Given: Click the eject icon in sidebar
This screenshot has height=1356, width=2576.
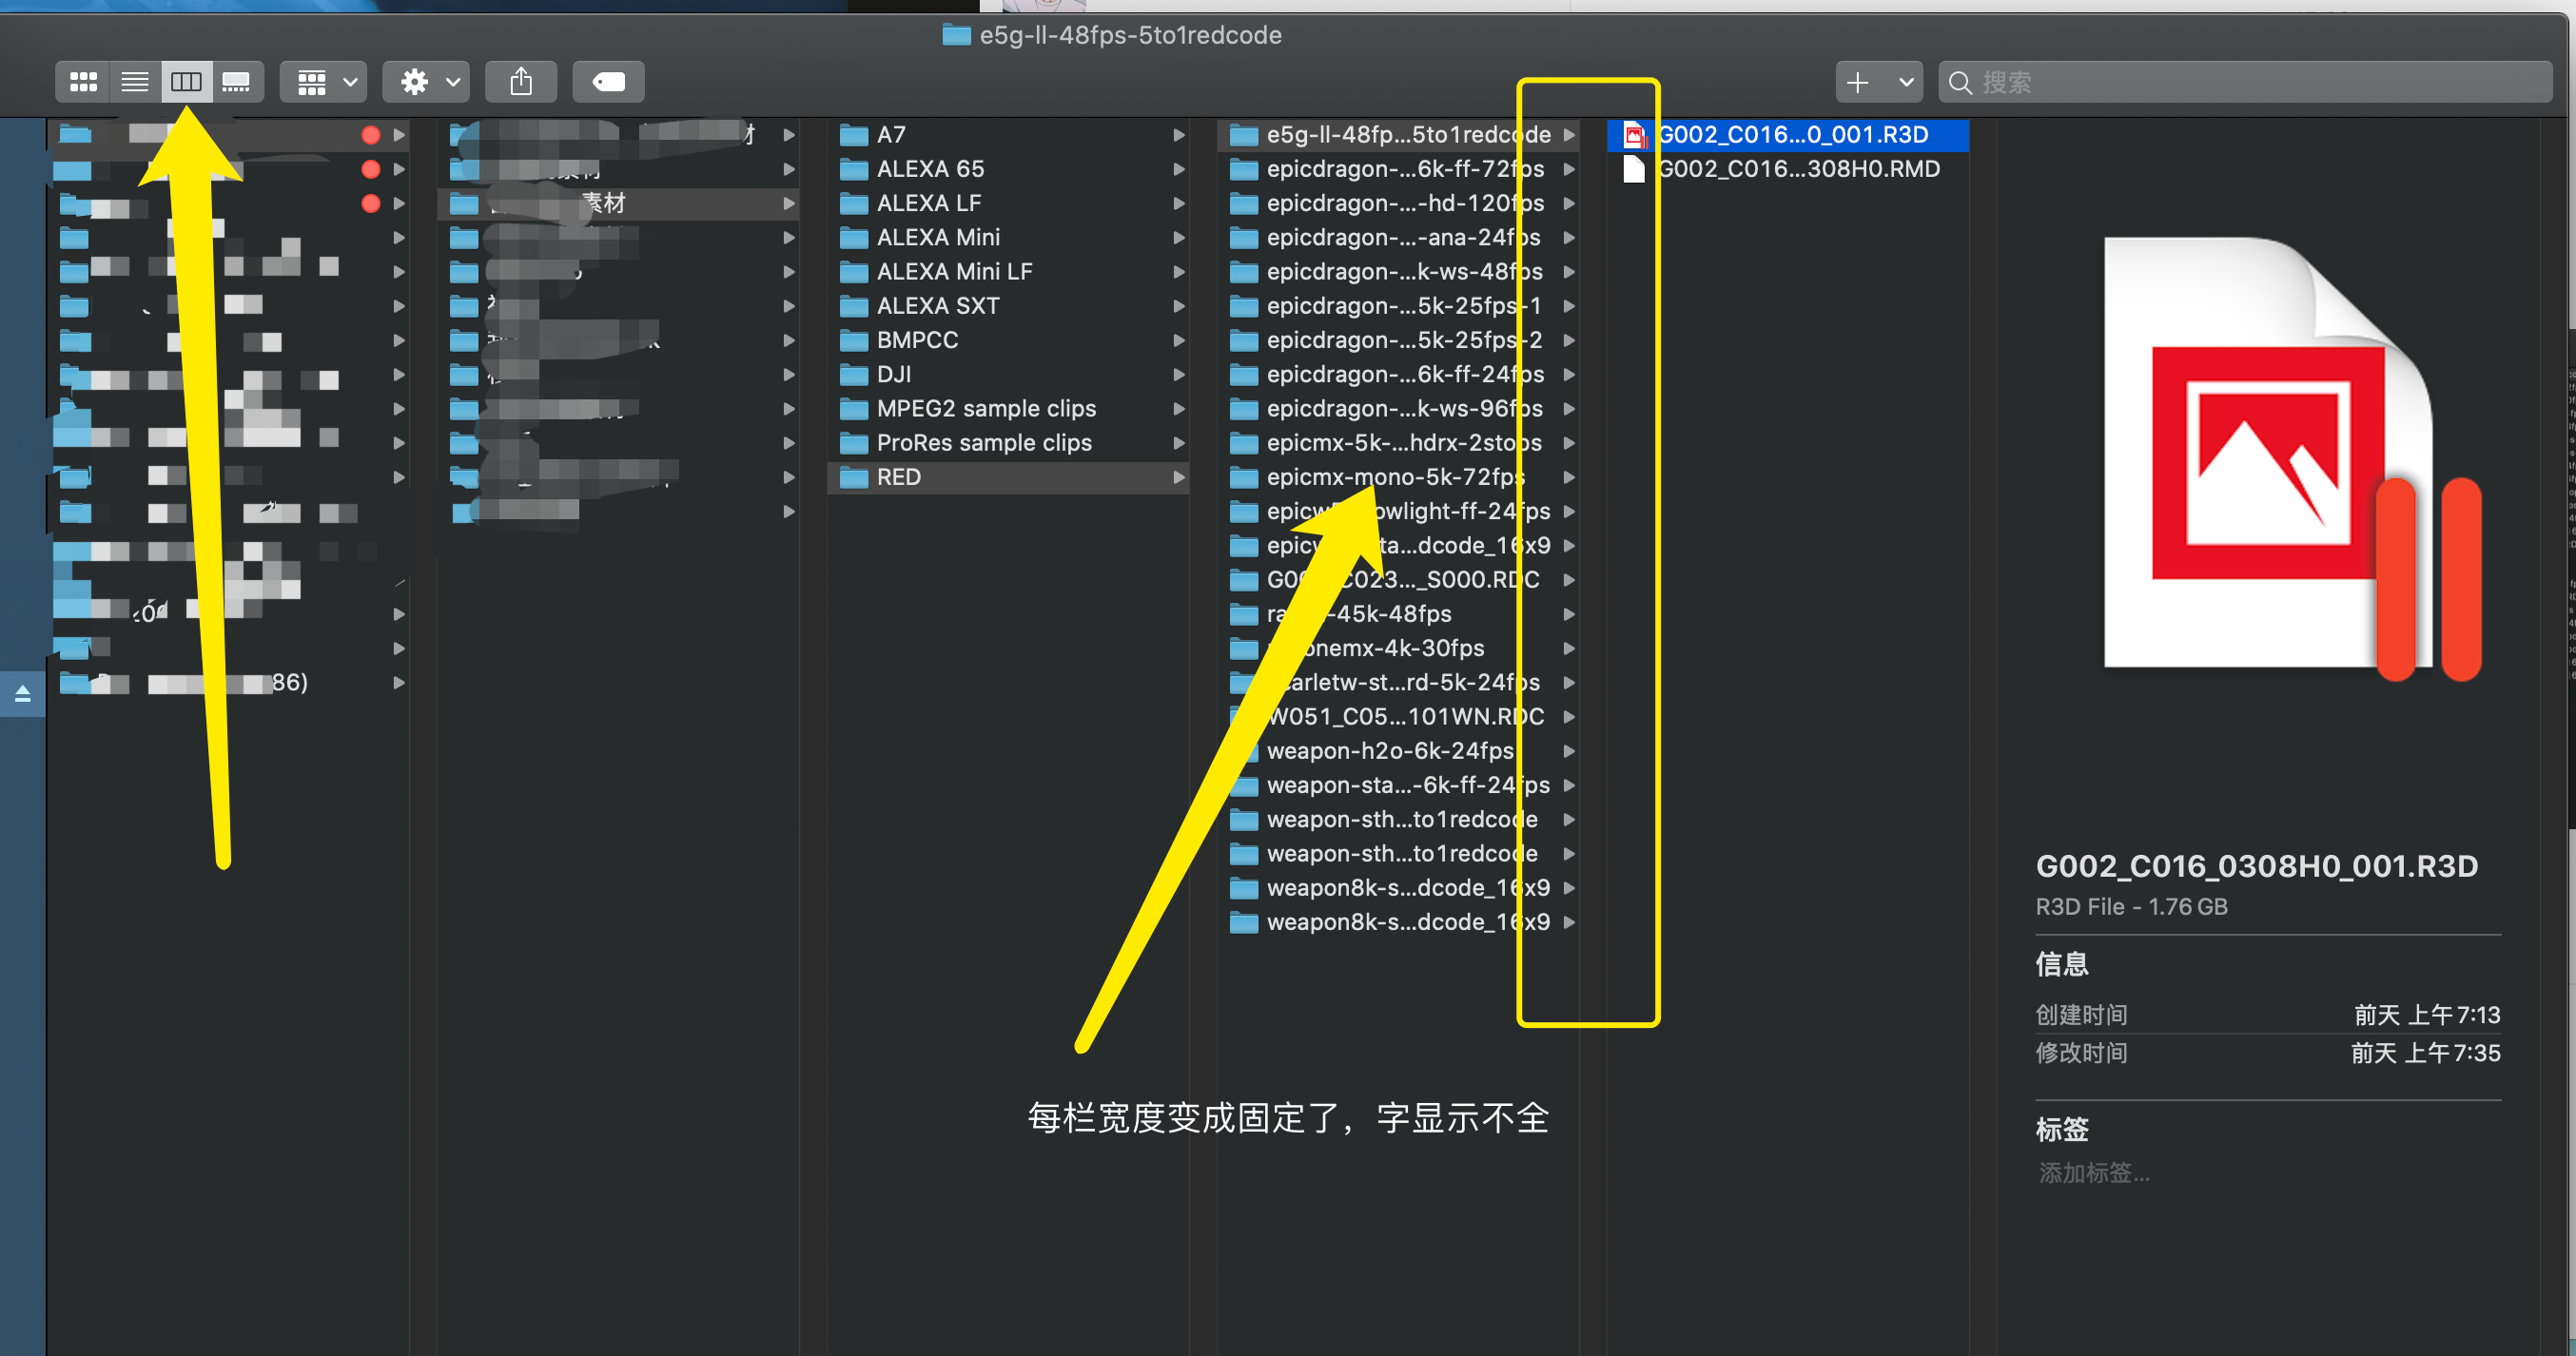Looking at the screenshot, I should click(x=22, y=693).
